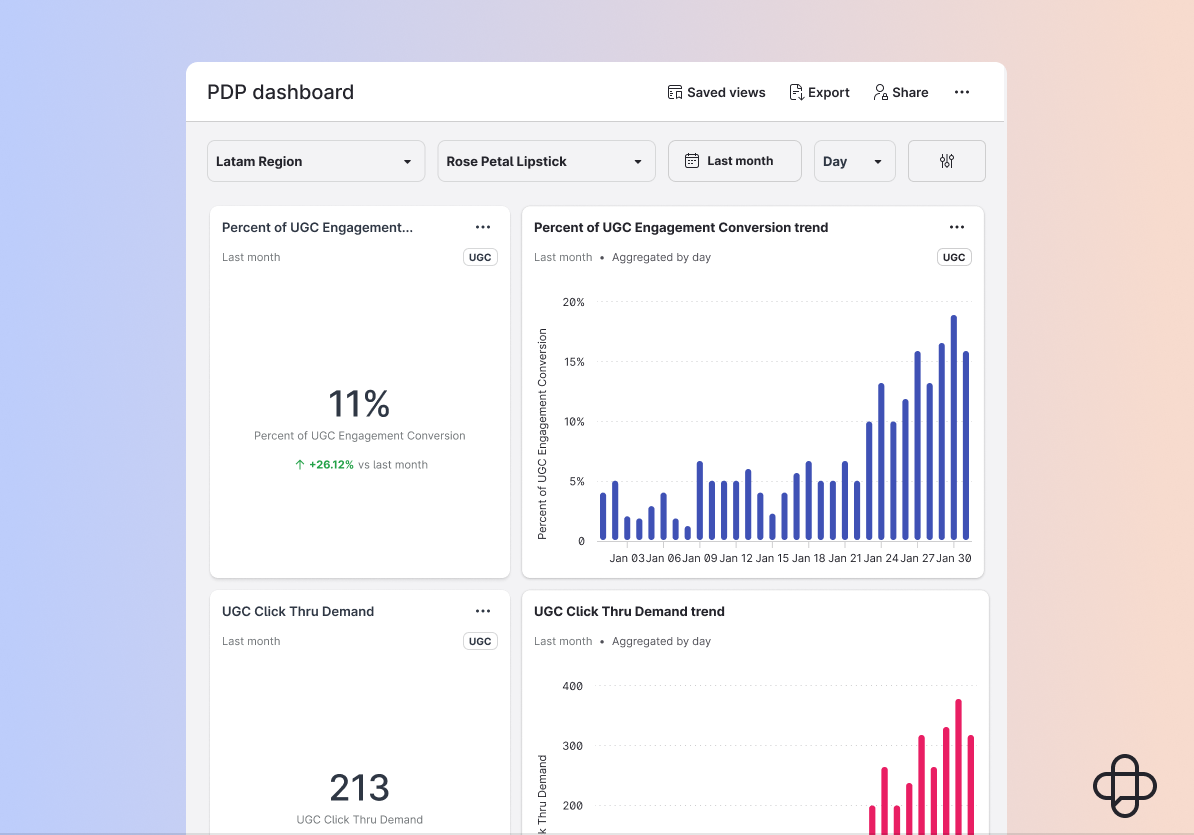
Task: Click the 20% y-axis label
Action: (x=573, y=302)
